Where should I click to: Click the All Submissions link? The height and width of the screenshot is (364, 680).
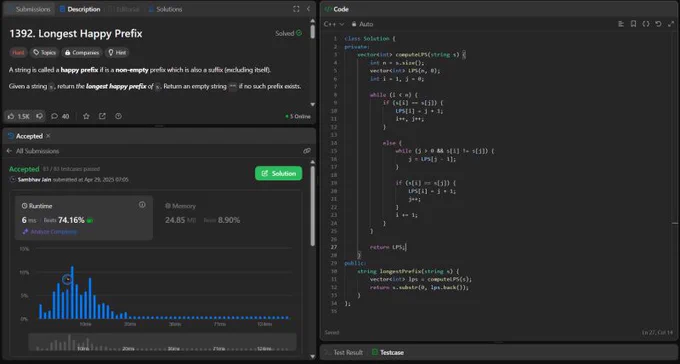(37, 151)
